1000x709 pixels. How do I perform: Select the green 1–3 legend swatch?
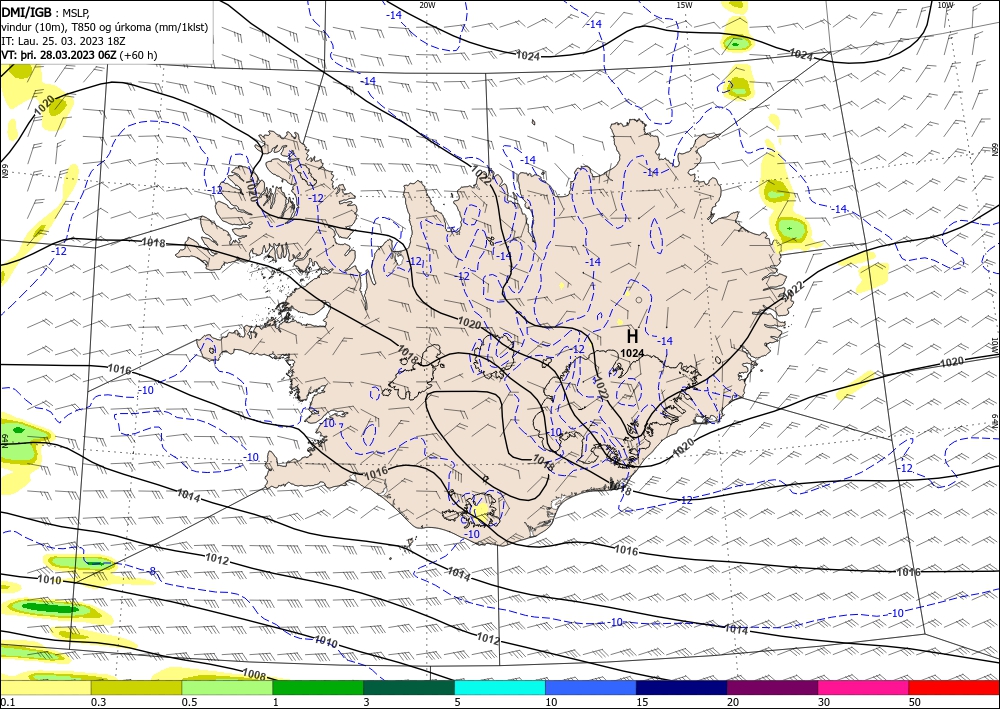[x=318, y=687]
